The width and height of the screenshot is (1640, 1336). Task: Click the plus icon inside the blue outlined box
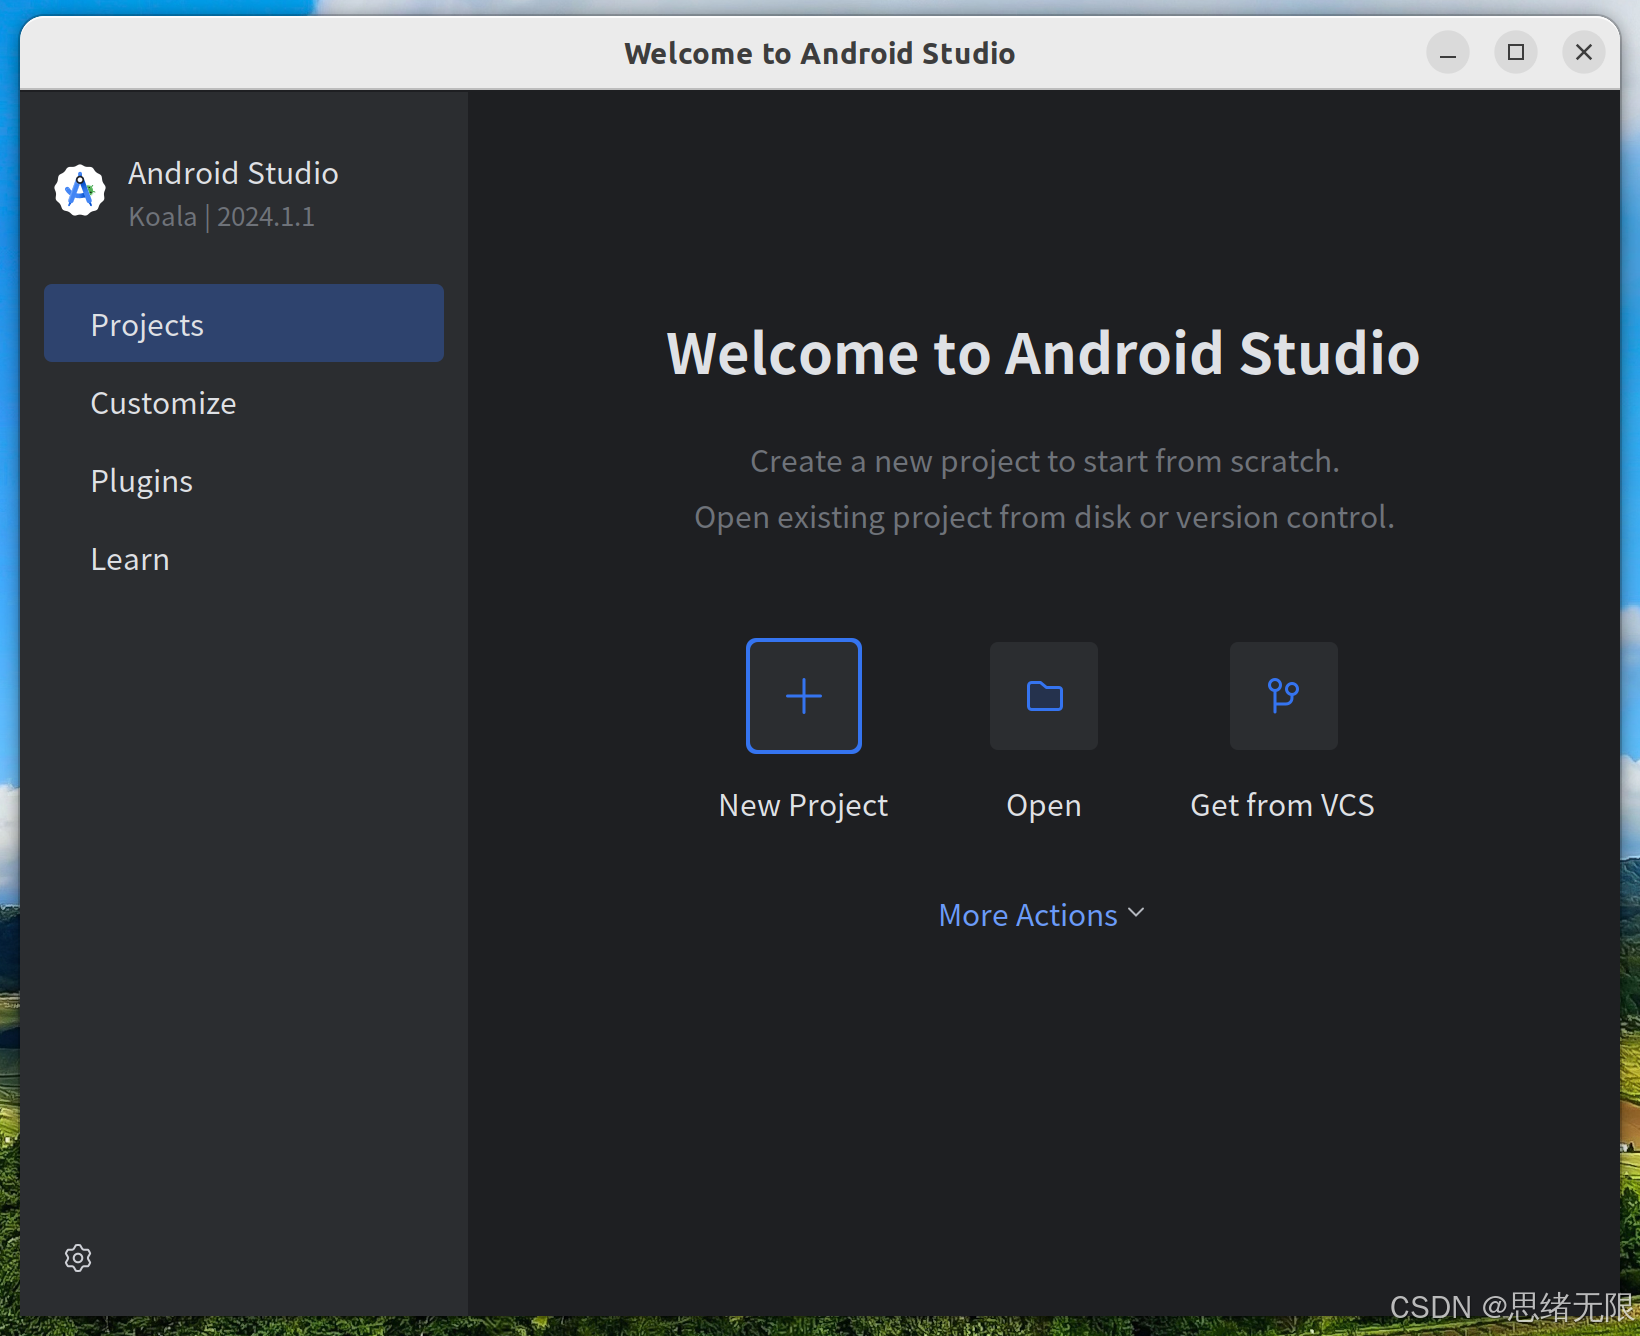pyautogui.click(x=803, y=695)
